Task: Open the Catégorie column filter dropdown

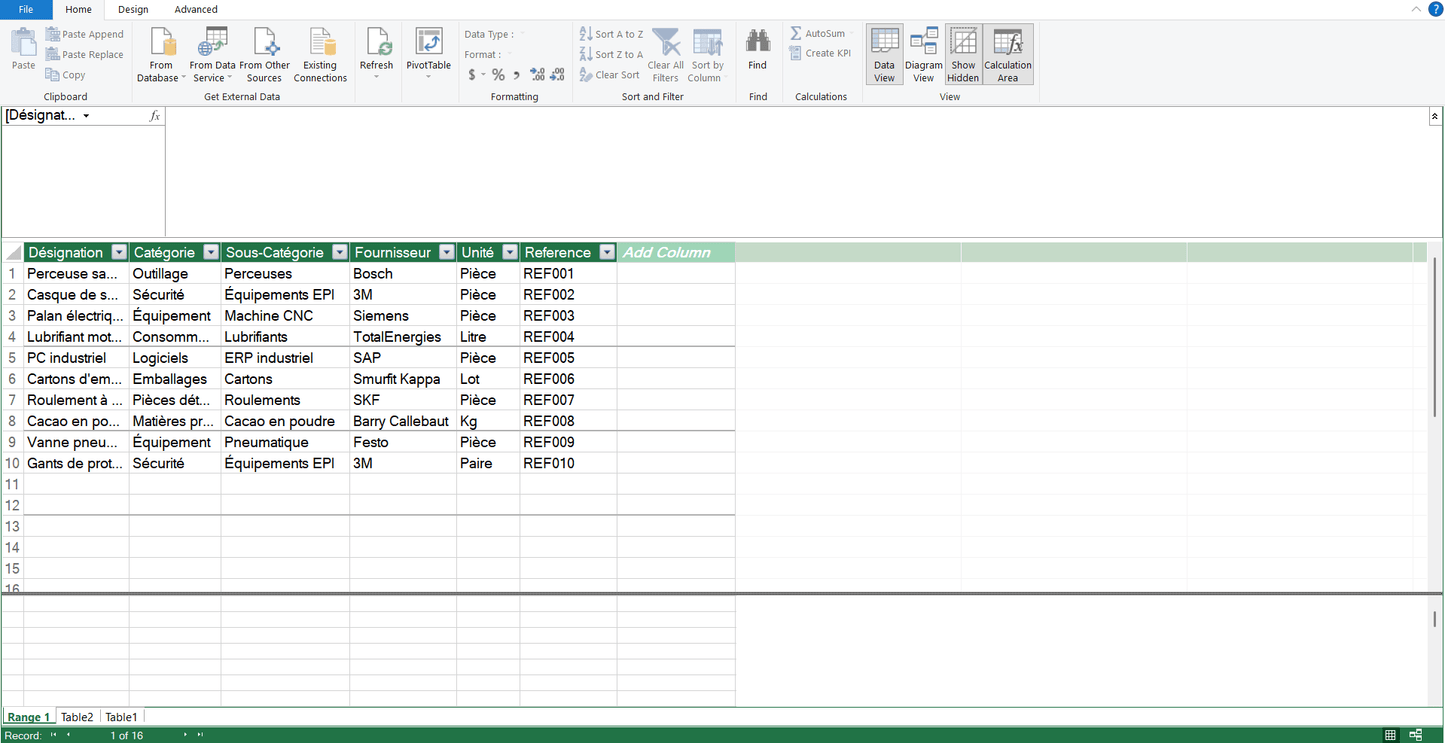Action: click(x=211, y=253)
